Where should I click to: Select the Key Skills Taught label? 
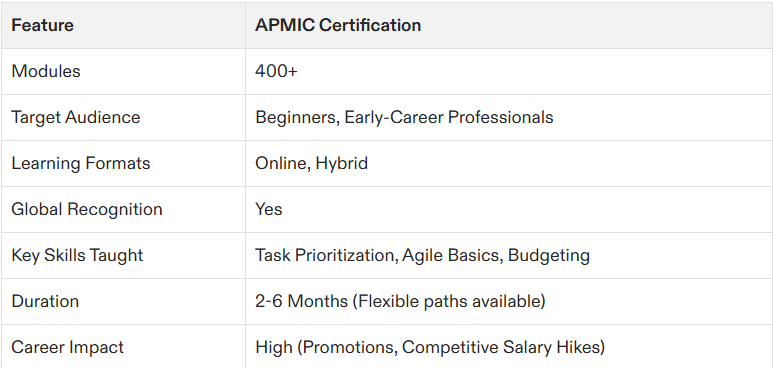click(x=77, y=255)
